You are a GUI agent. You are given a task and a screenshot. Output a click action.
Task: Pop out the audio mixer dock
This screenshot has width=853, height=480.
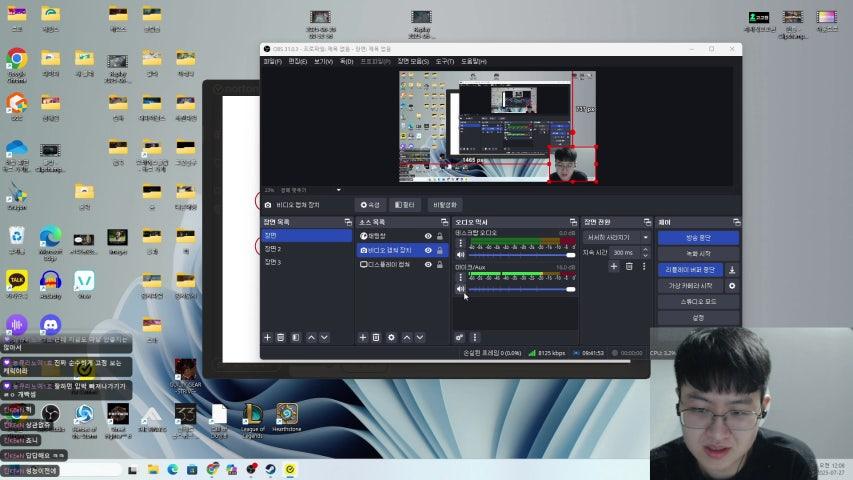pyautogui.click(x=573, y=222)
